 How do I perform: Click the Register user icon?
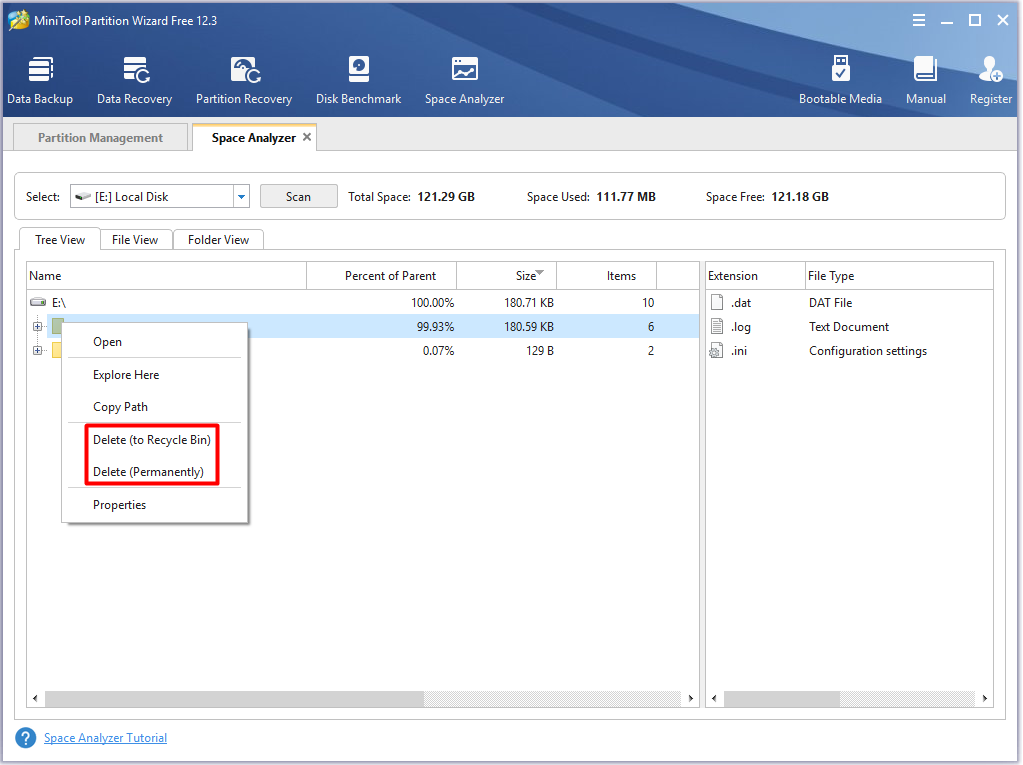pos(990,80)
